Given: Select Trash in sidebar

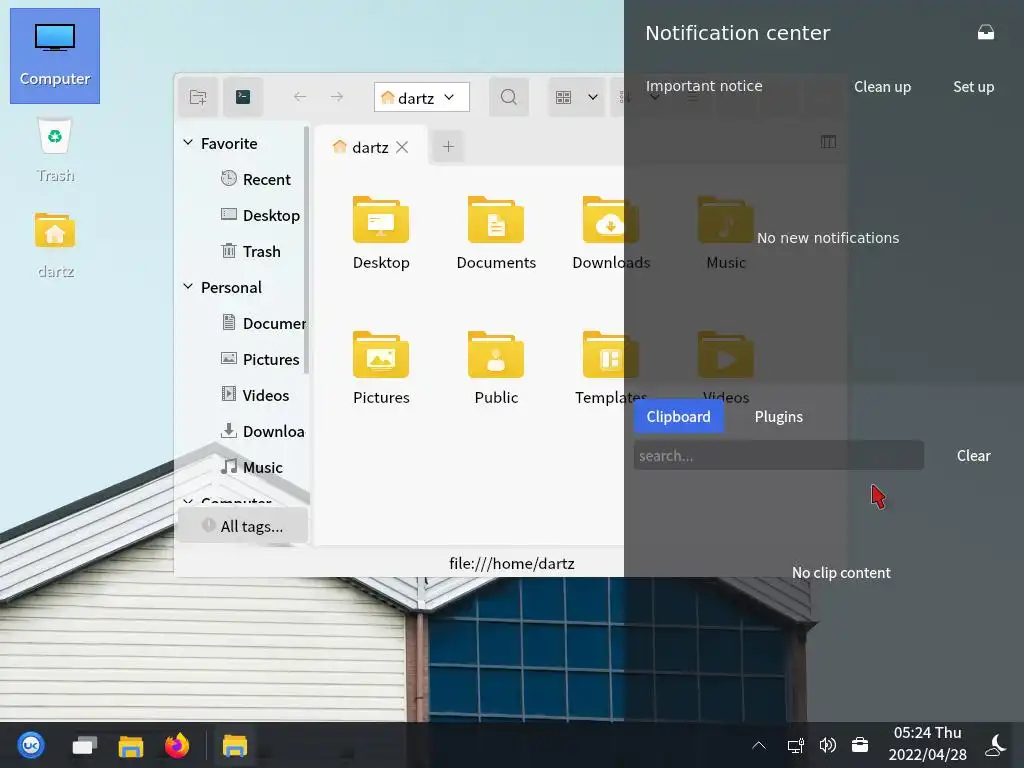Looking at the screenshot, I should pyautogui.click(x=251, y=251).
